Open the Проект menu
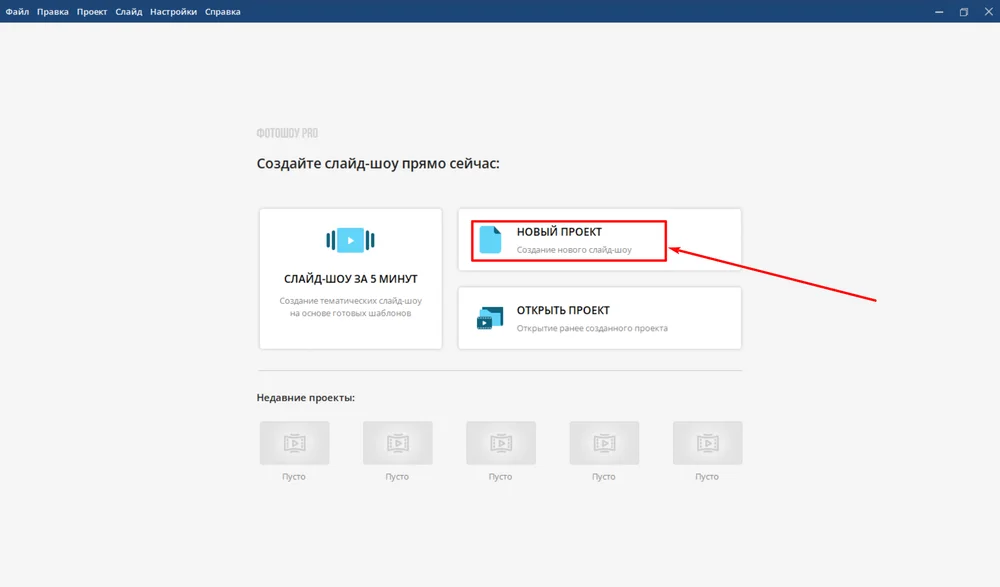The height and width of the screenshot is (587, 1000). point(92,12)
